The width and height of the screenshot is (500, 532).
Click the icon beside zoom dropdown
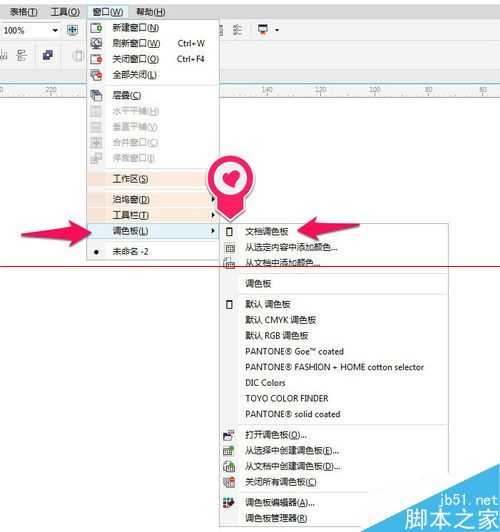(x=73, y=30)
